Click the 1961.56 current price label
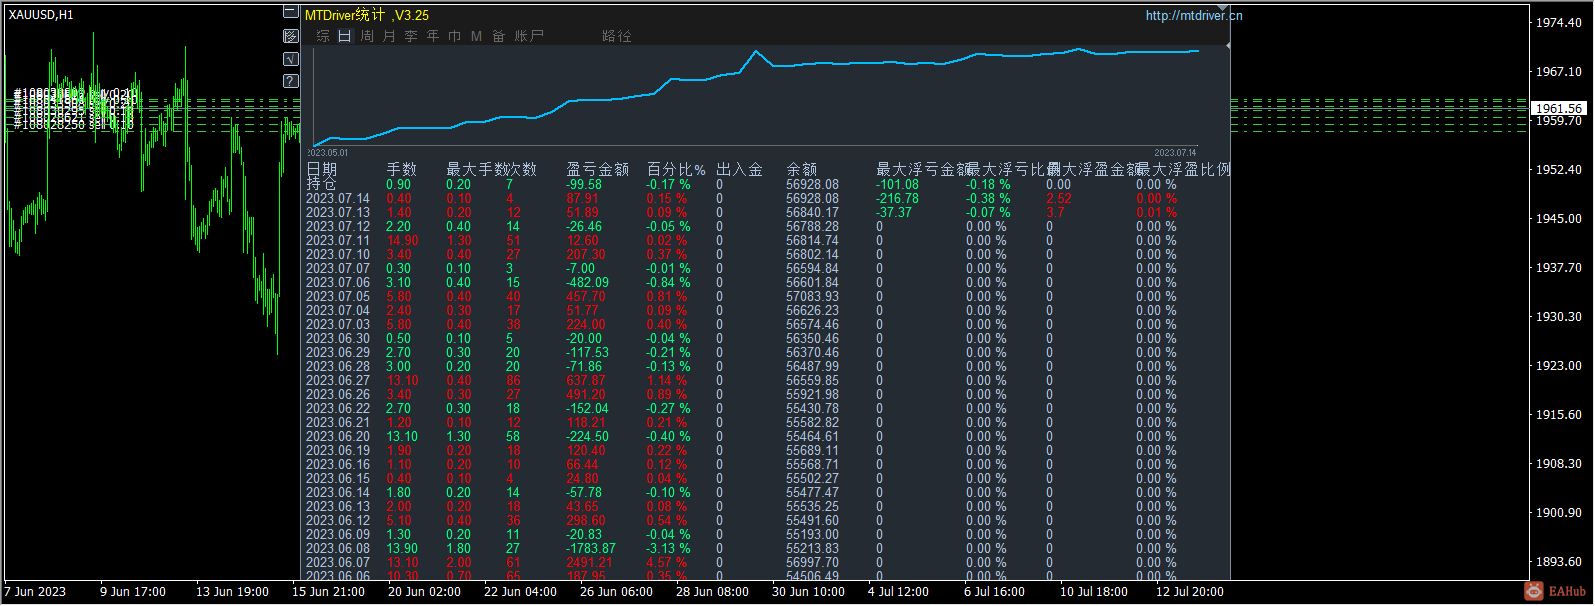 click(1559, 108)
